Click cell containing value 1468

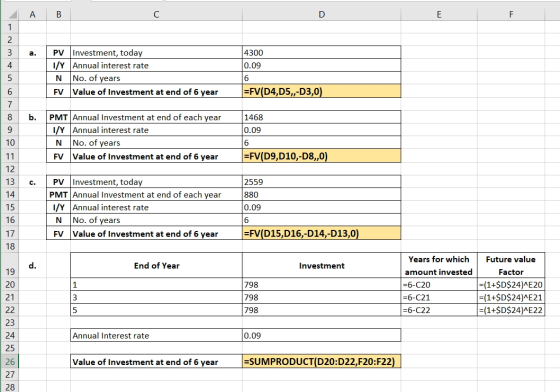point(321,117)
